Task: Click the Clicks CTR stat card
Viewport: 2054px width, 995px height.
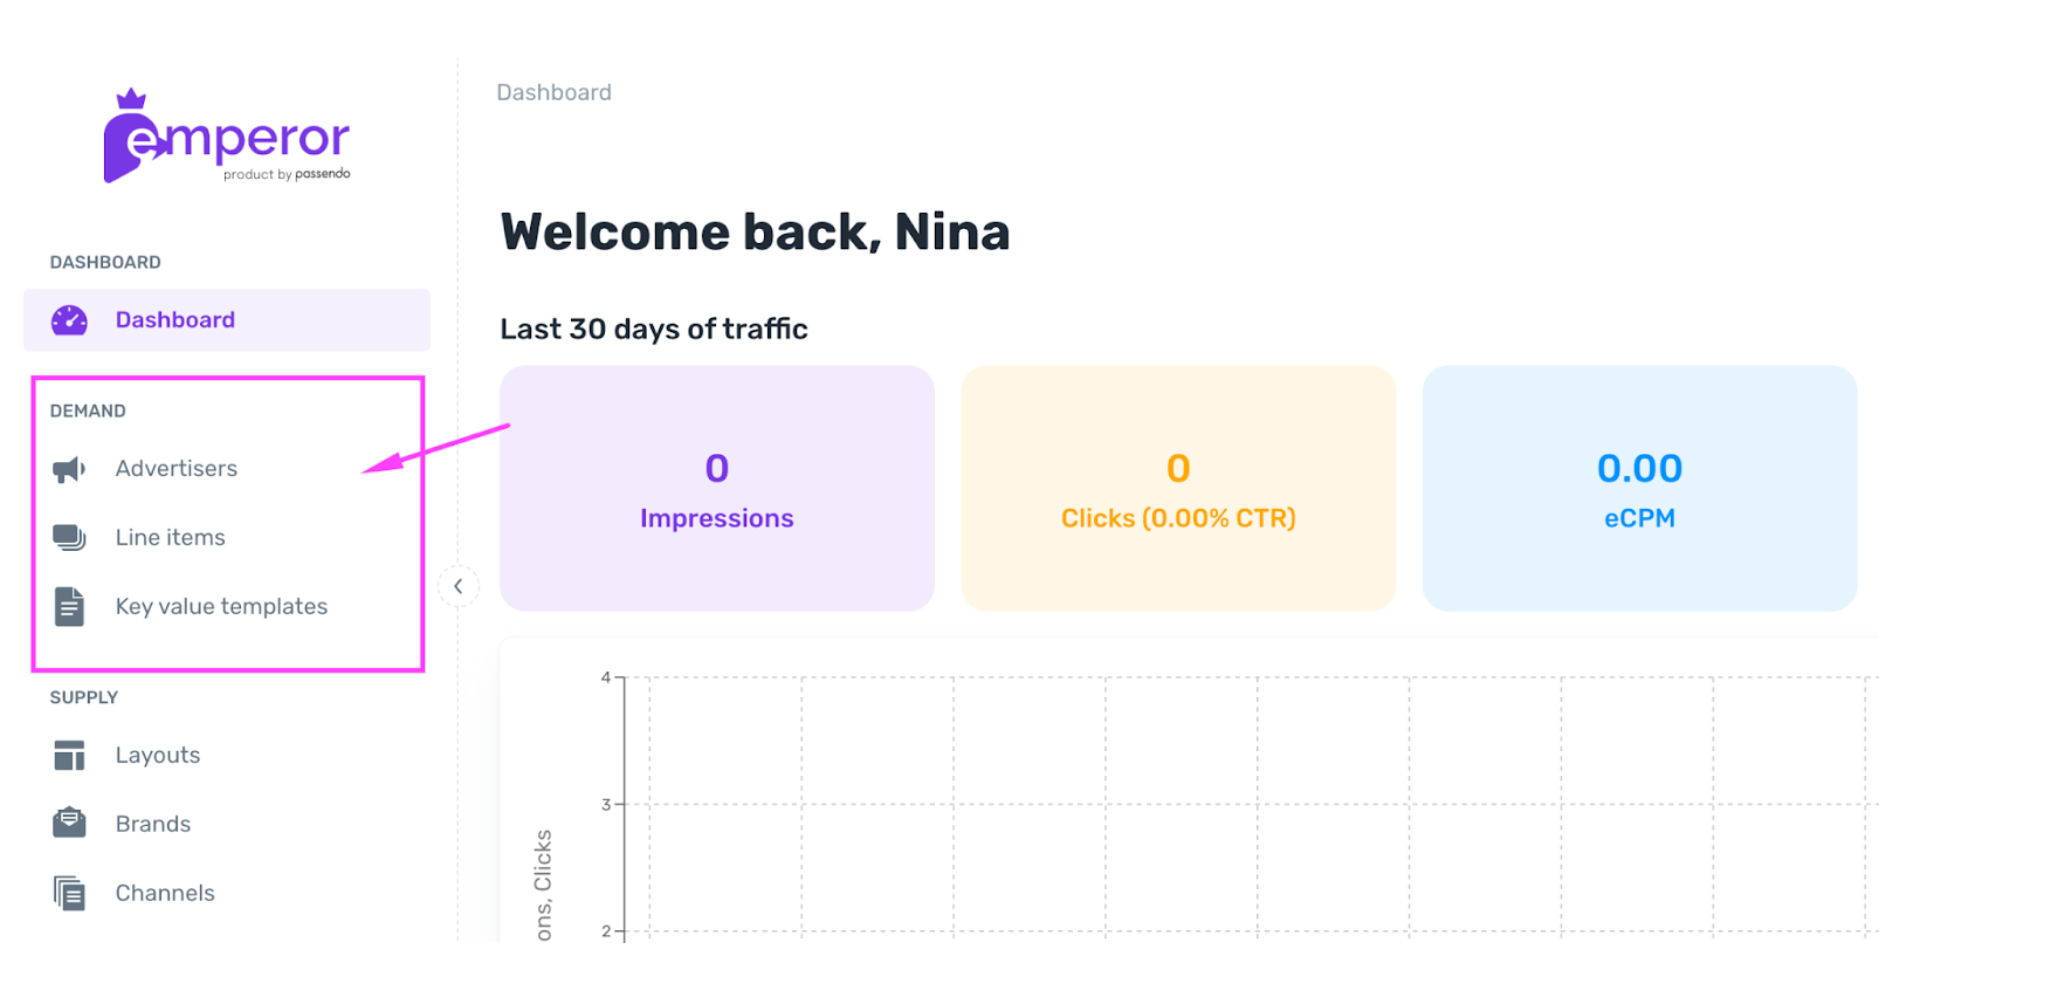Action: click(1178, 488)
